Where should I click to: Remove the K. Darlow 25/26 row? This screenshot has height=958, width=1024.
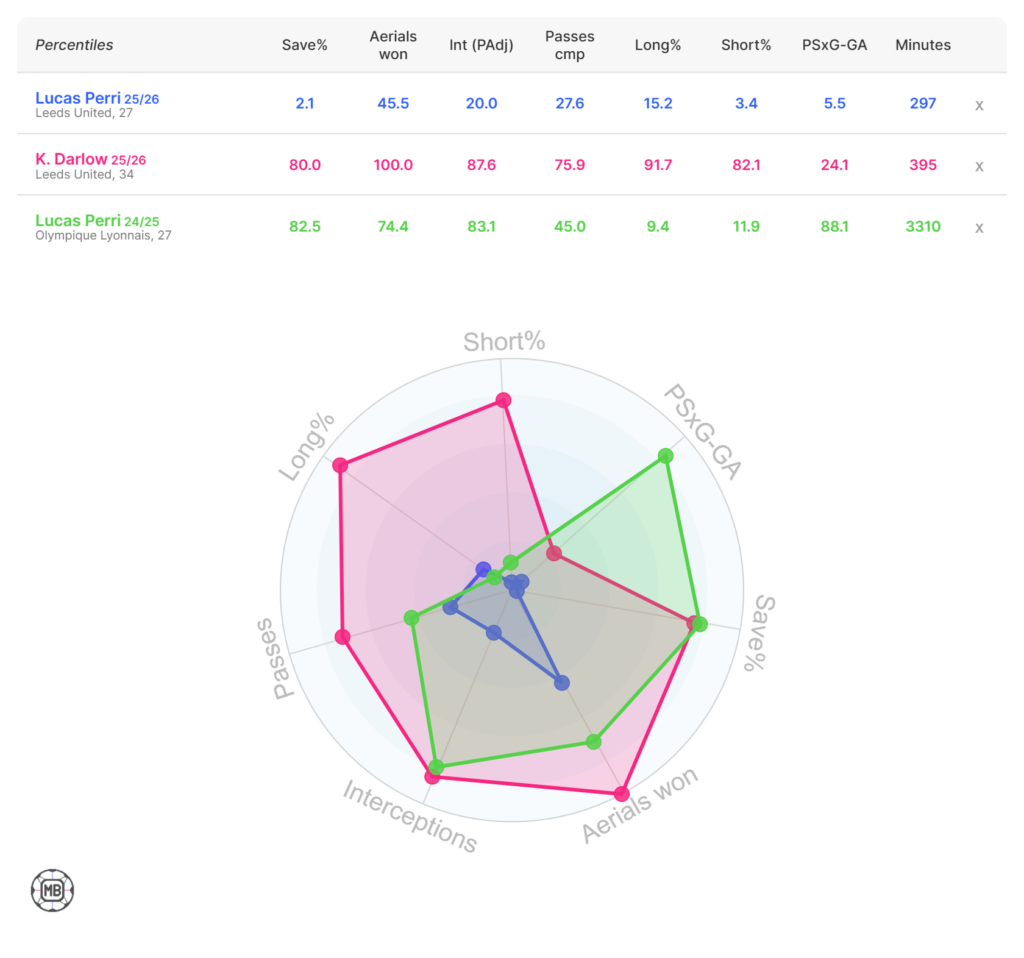tap(979, 166)
